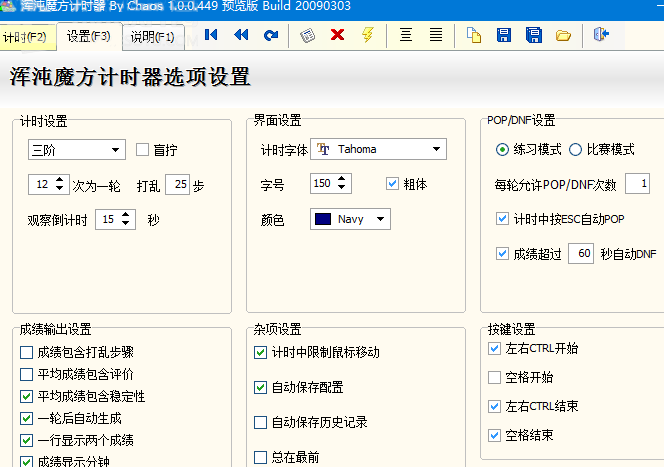664x467 pixels.
Task: Click the copy documents toolbar icon
Action: (474, 36)
